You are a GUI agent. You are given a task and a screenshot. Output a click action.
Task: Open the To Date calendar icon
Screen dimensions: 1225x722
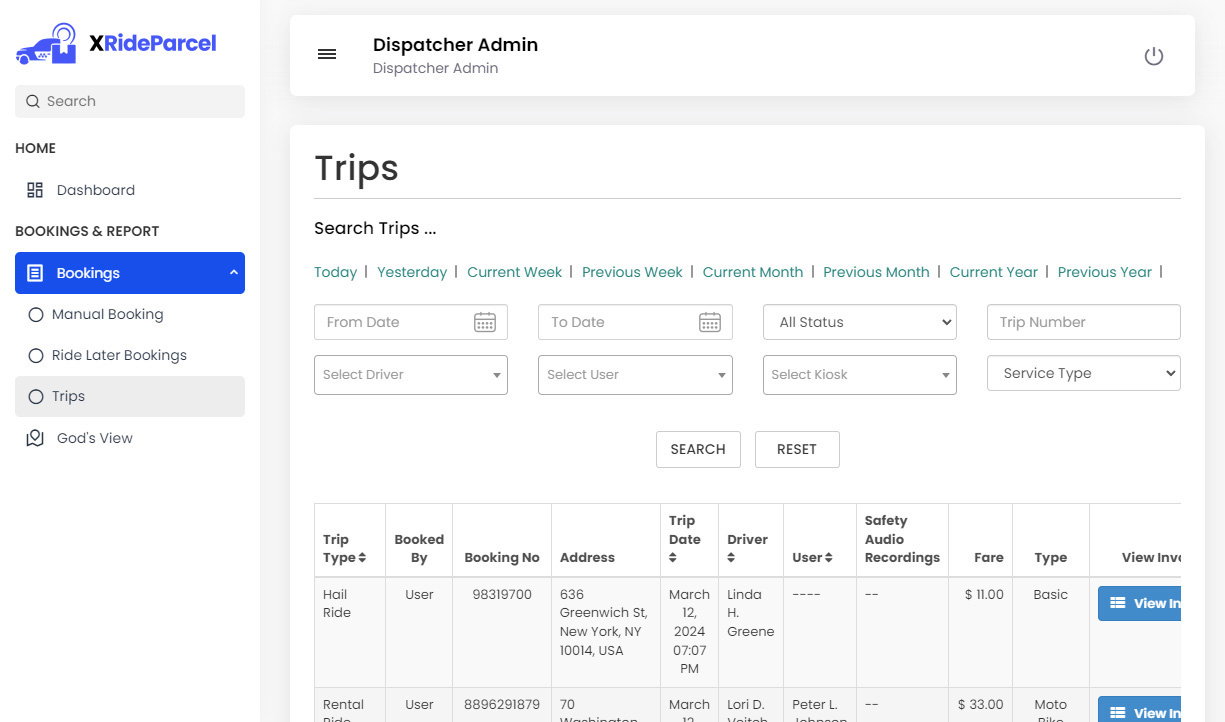[x=709, y=322]
